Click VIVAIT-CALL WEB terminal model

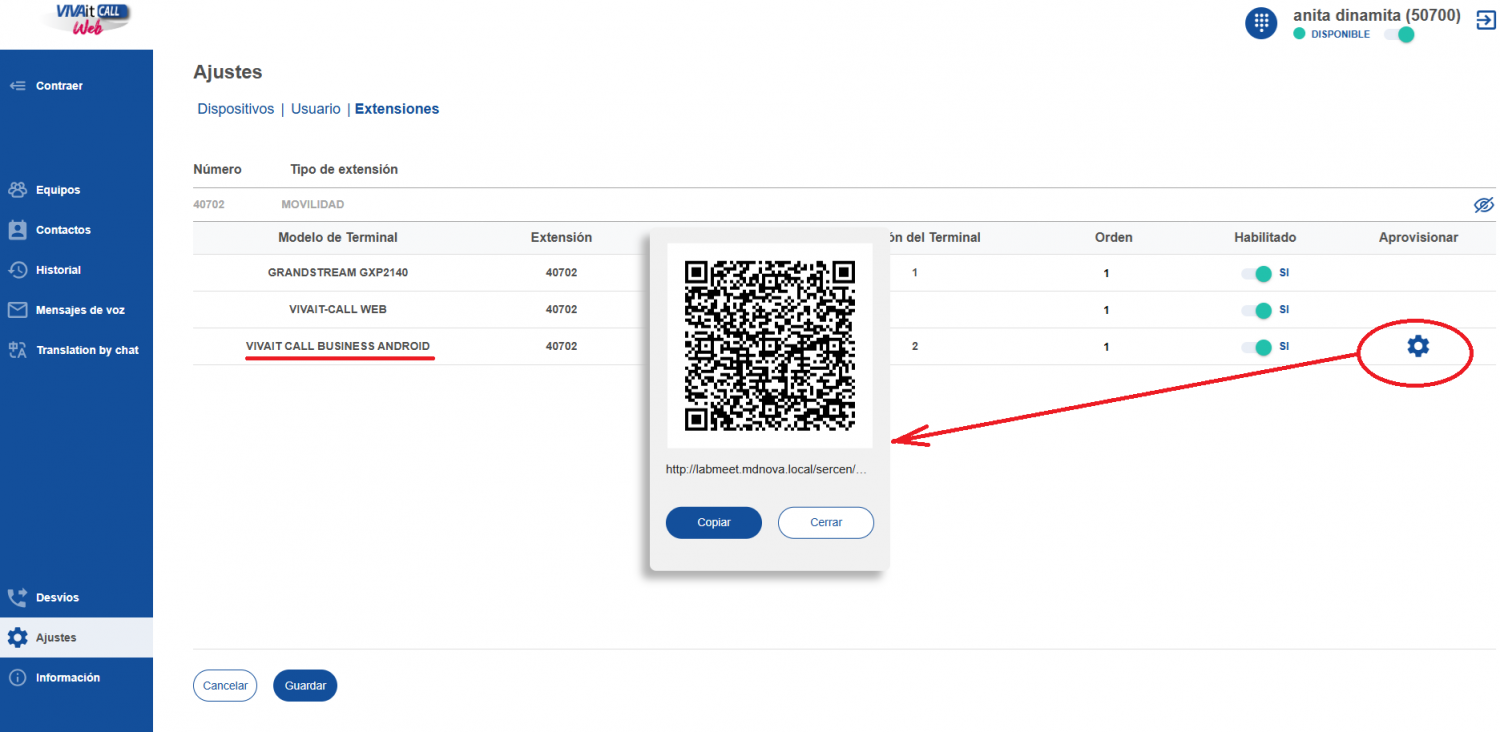[338, 309]
